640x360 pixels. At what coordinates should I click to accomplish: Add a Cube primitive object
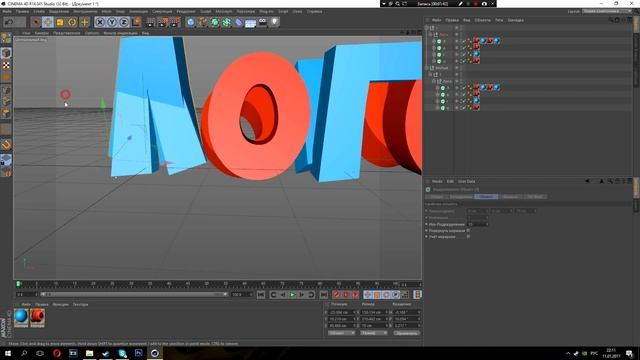[x=191, y=22]
